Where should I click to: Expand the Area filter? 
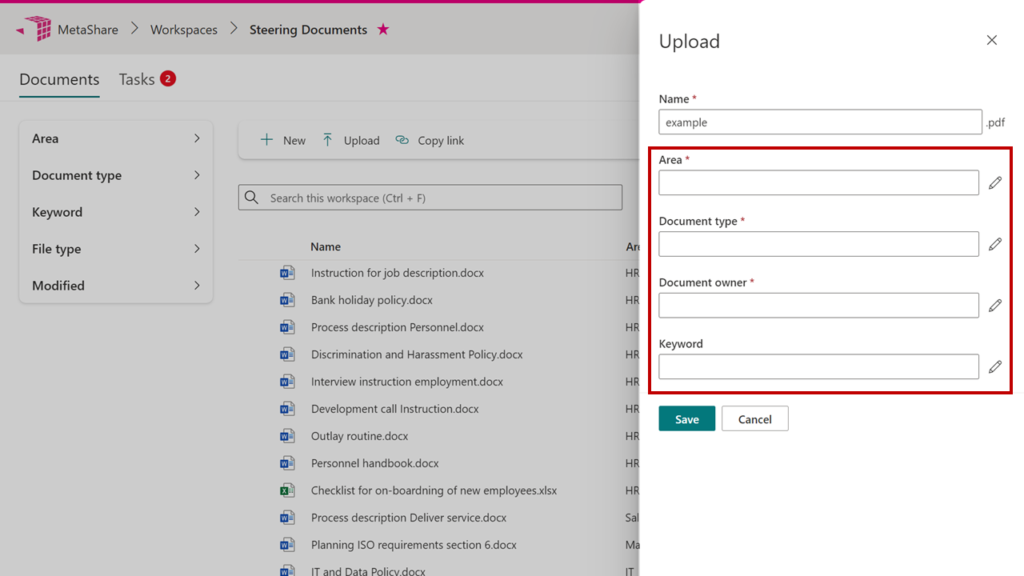tap(115, 139)
